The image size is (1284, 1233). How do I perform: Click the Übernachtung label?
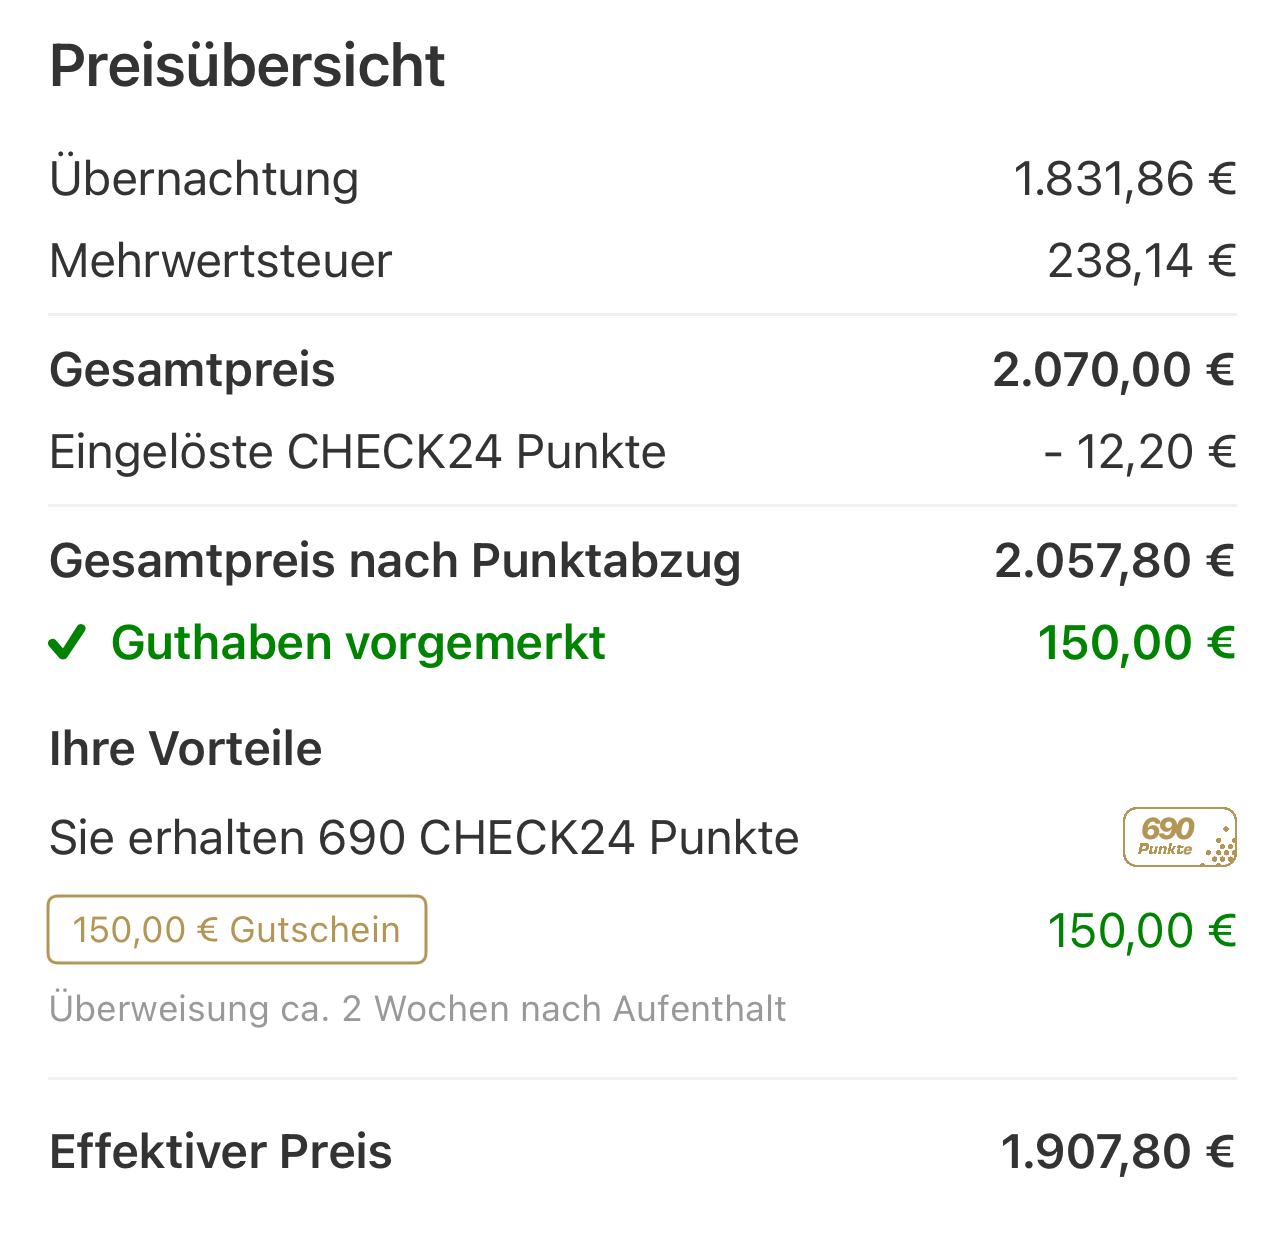(x=204, y=179)
